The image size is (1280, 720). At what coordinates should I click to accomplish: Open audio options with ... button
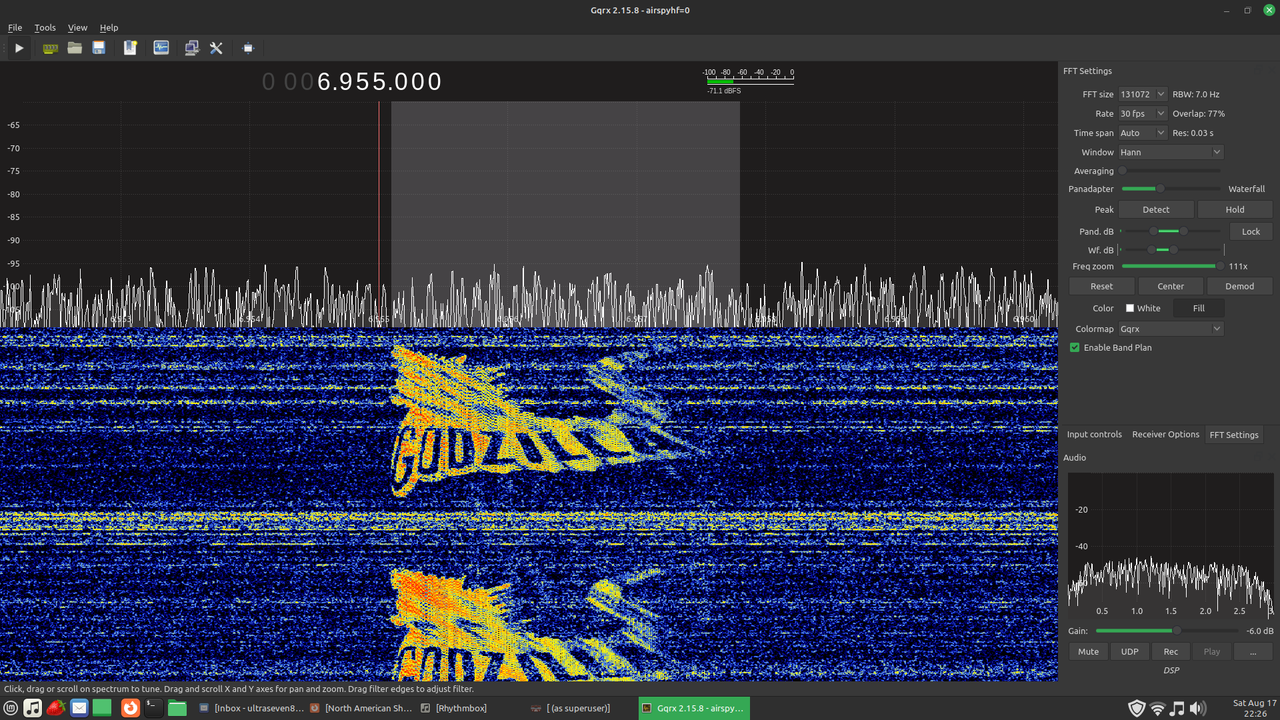[1253, 651]
